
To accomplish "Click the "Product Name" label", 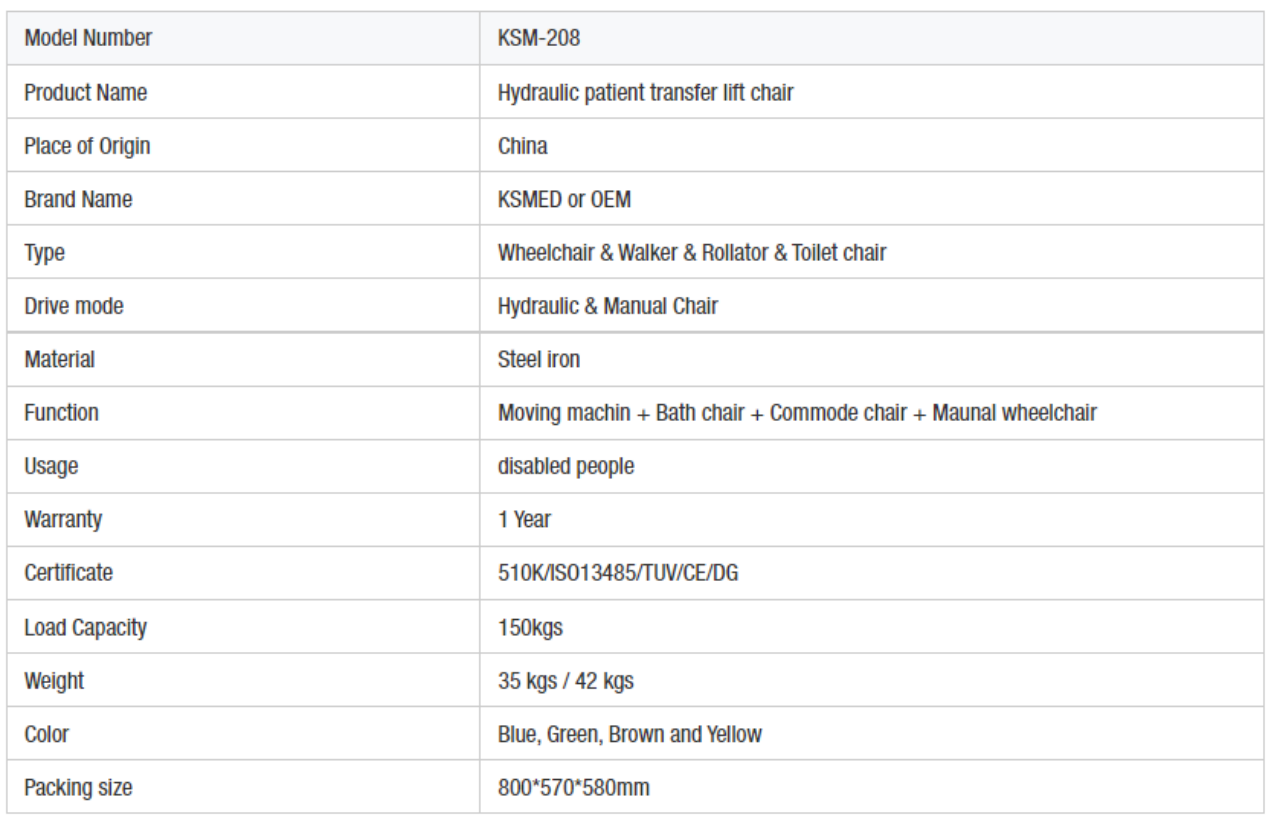I will coord(85,92).
